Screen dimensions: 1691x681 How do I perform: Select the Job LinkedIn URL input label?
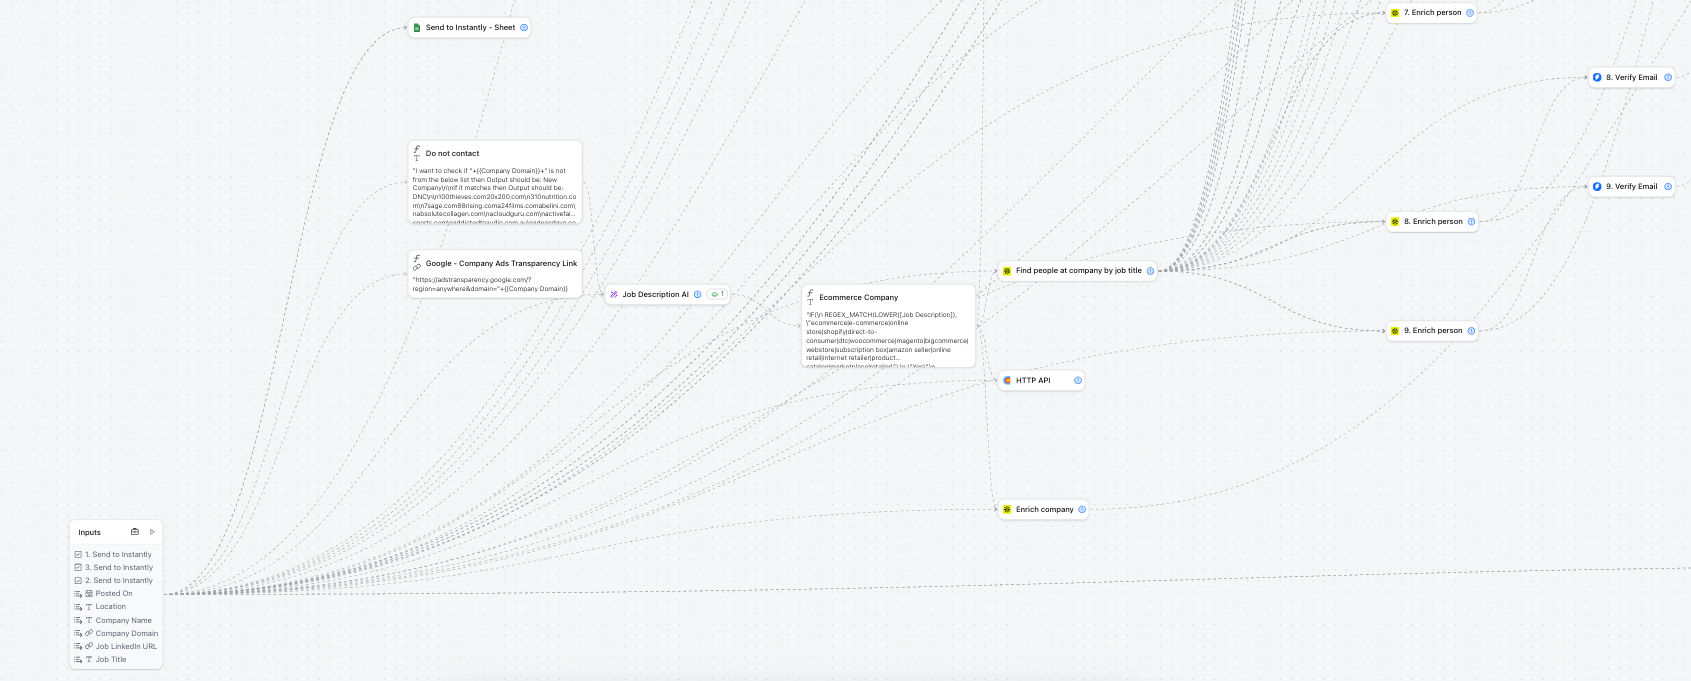126,647
